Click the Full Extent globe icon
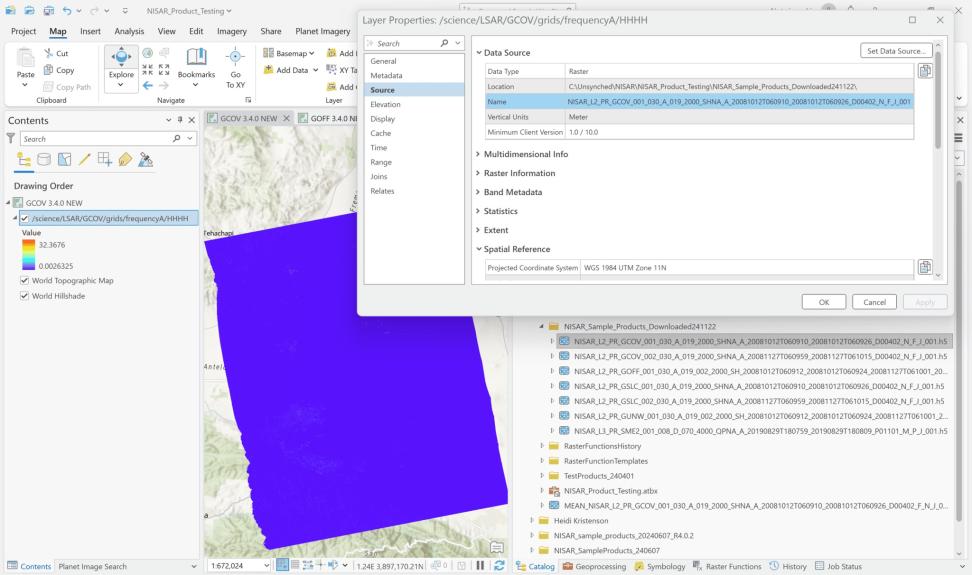This screenshot has width=972, height=575. (148, 53)
